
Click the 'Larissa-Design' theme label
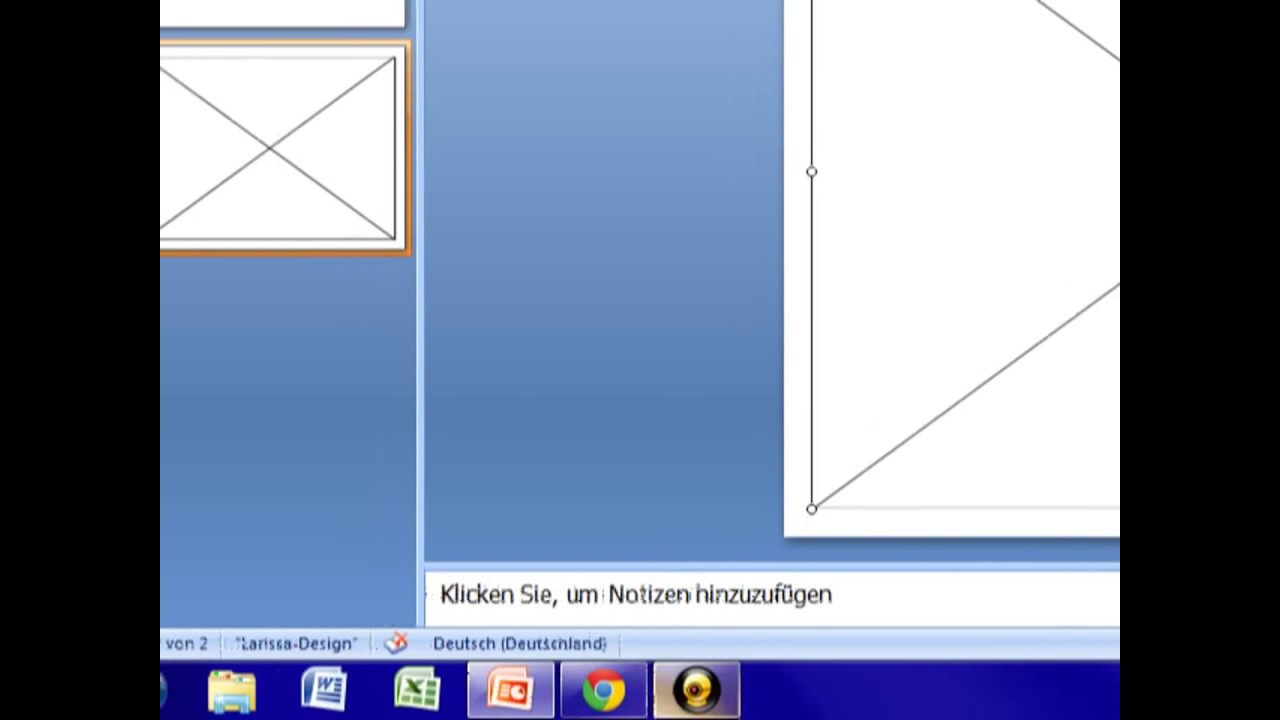click(296, 644)
